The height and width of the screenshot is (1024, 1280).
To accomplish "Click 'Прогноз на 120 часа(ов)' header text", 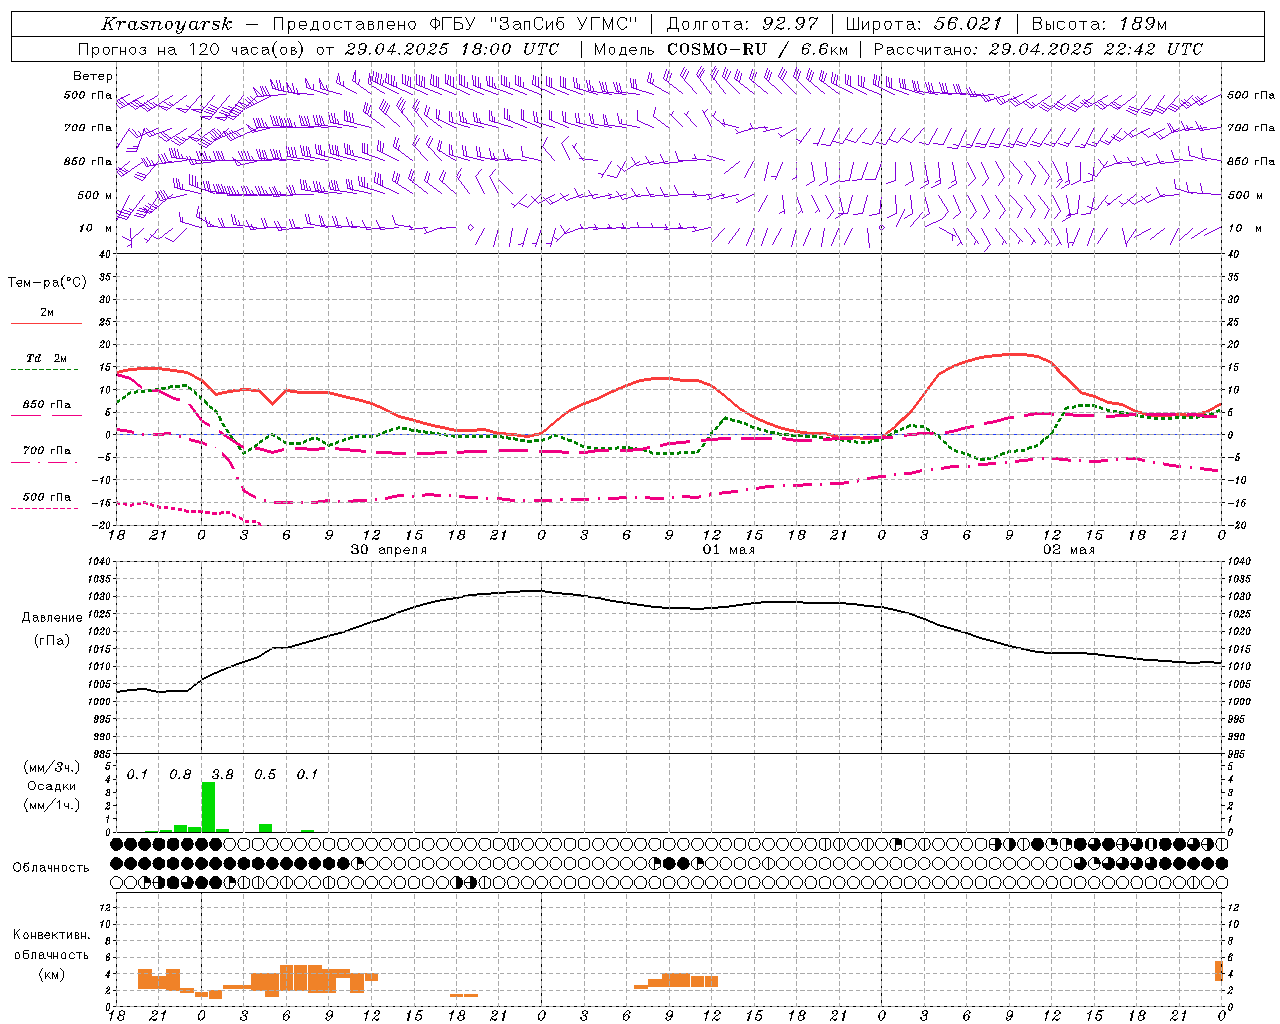I will 191,49.
